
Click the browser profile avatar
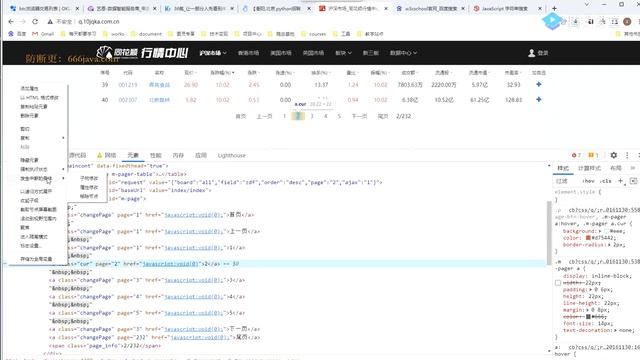(x=627, y=22)
